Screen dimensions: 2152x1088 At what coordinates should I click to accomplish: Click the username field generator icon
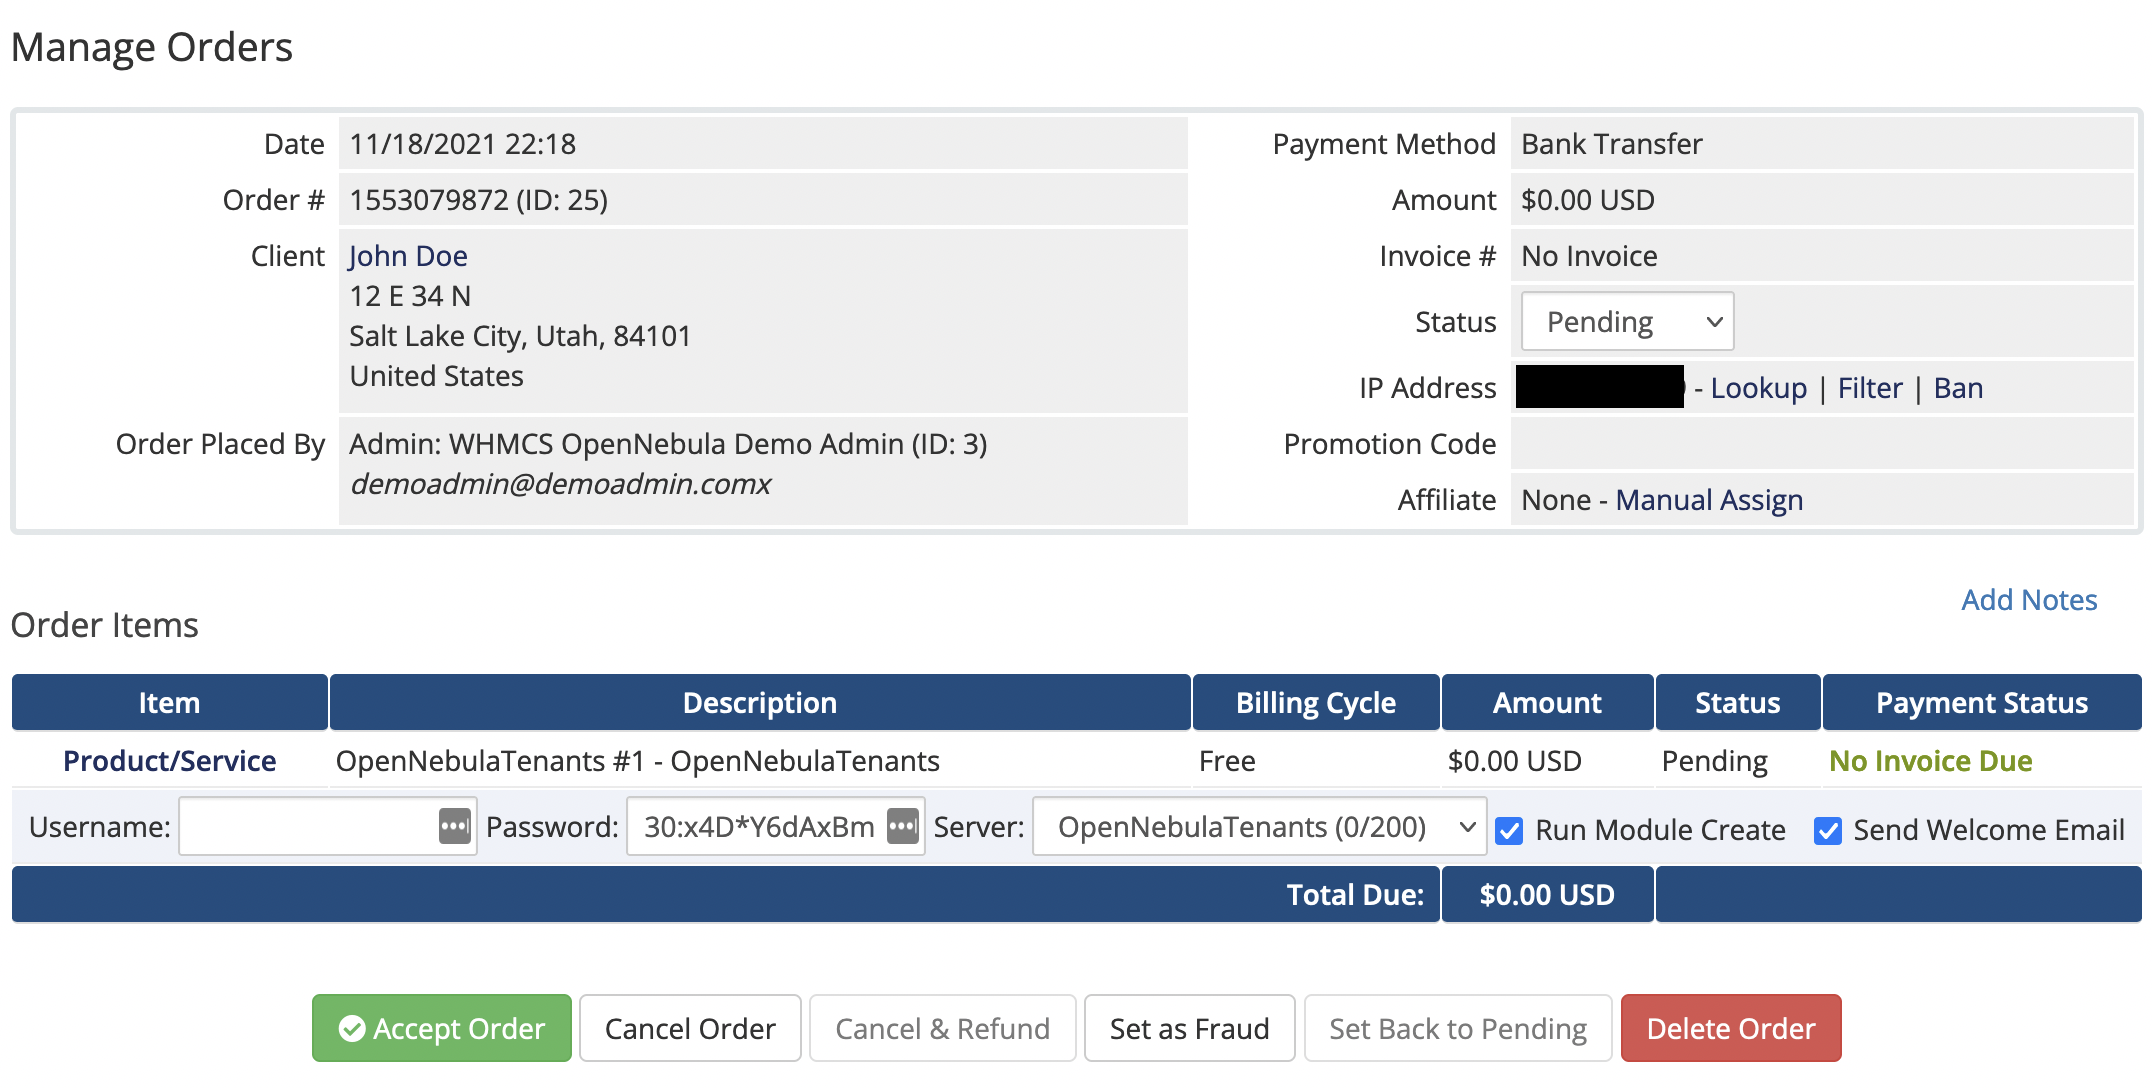tap(454, 827)
